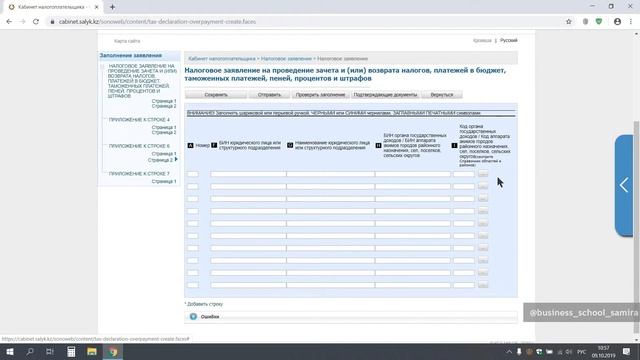
Task: Go back using the browser back arrow
Action: click(x=9, y=22)
